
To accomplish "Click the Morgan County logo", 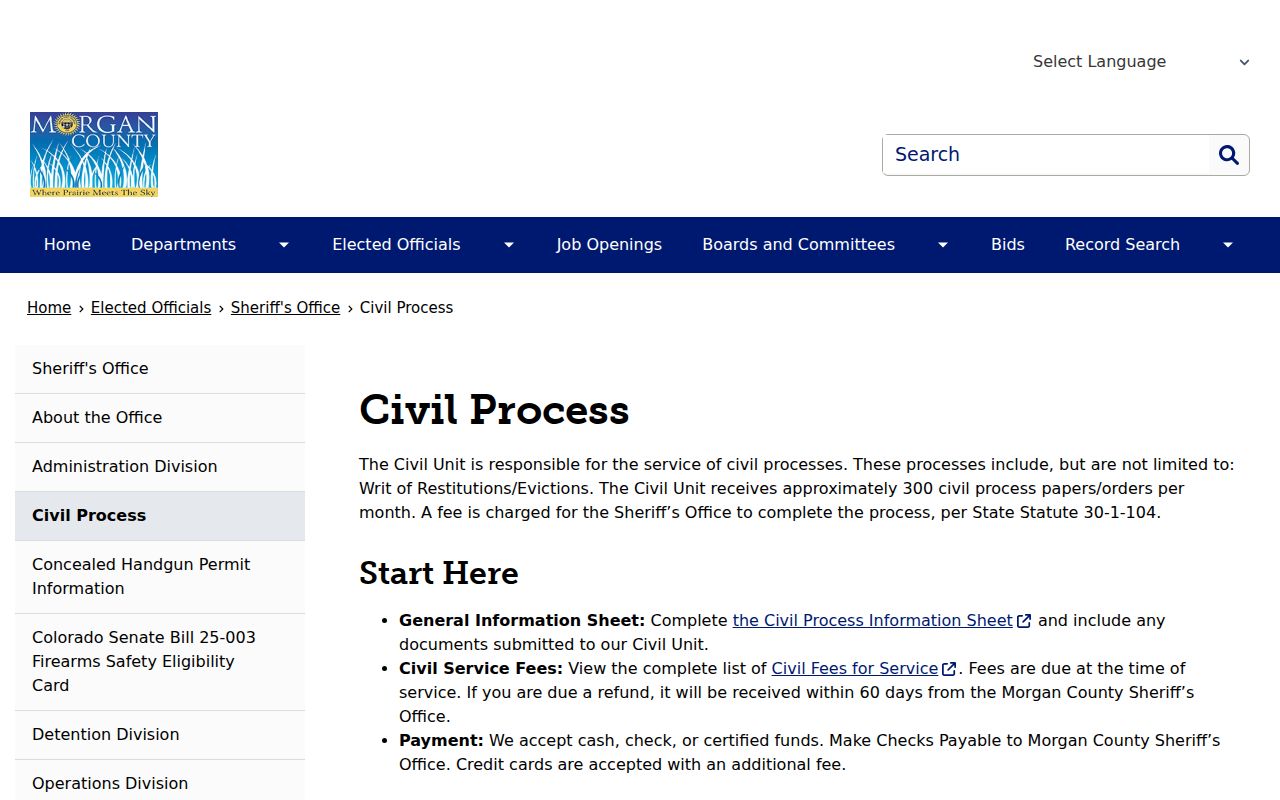I will [x=94, y=154].
